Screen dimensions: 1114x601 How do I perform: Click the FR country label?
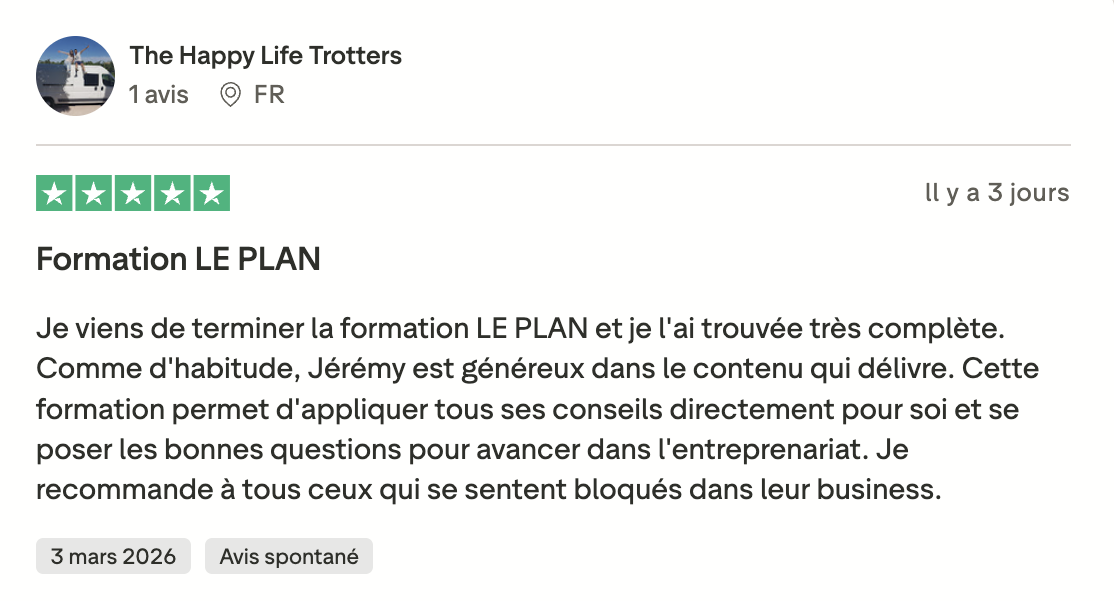(269, 95)
